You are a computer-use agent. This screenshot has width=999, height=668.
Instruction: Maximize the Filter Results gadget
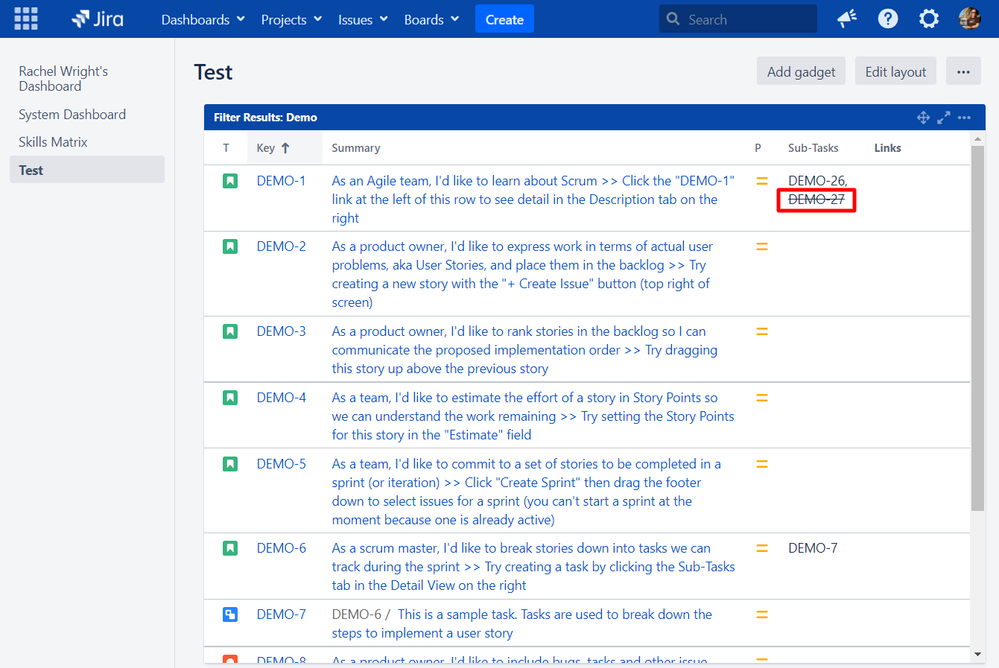pyautogui.click(x=944, y=117)
